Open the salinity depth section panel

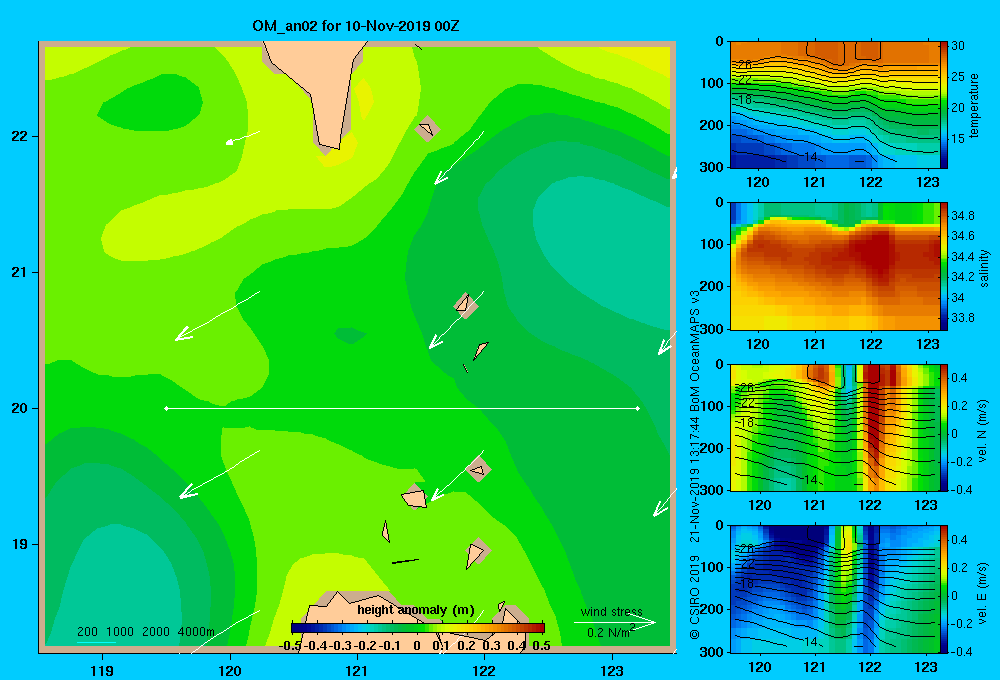click(x=834, y=266)
